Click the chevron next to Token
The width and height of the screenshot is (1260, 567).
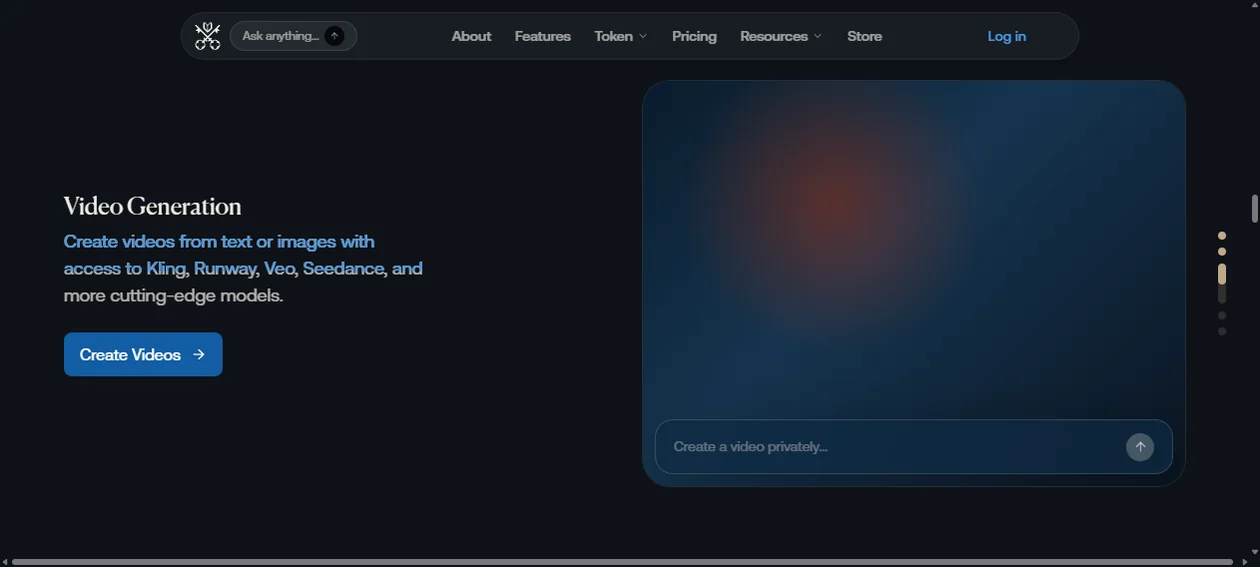643,36
